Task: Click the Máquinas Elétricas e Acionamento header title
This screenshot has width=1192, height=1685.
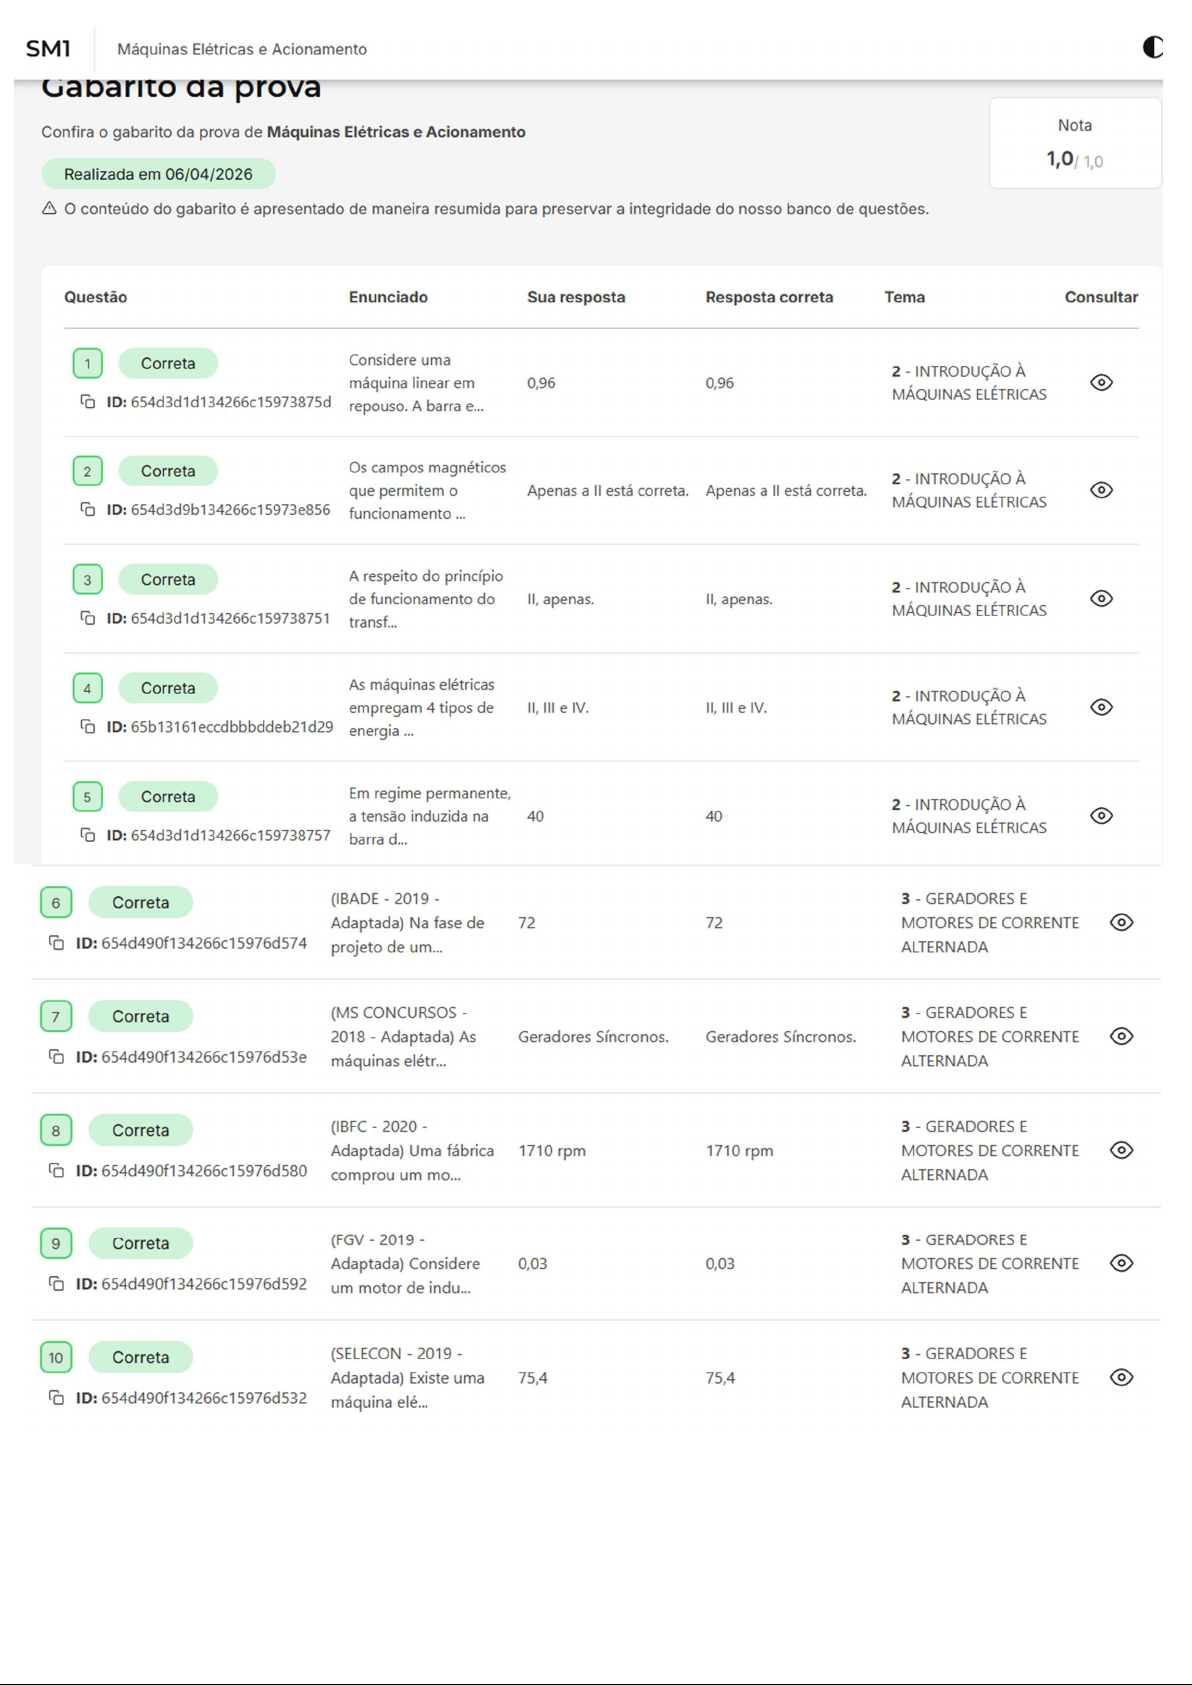Action: 242,49
